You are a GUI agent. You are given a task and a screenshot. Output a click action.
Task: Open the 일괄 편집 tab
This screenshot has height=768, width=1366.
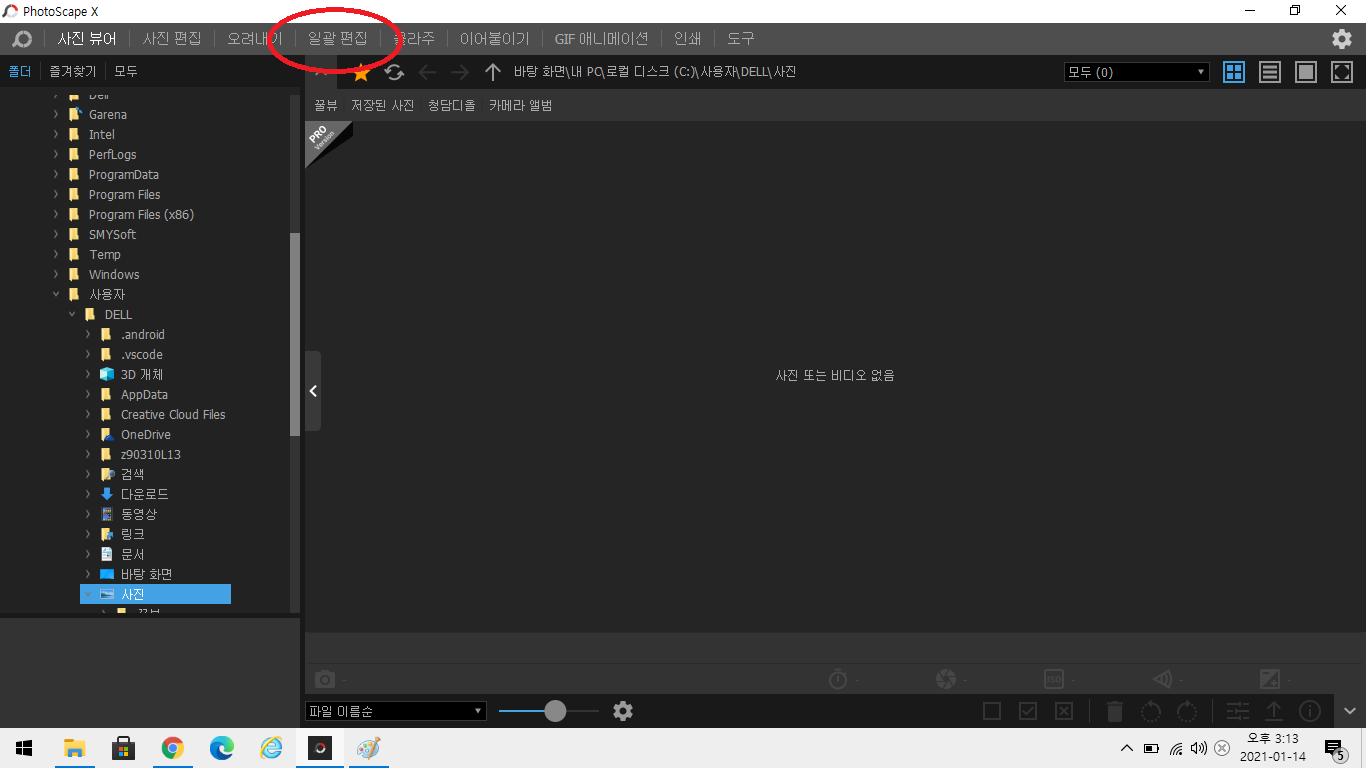tap(338, 39)
